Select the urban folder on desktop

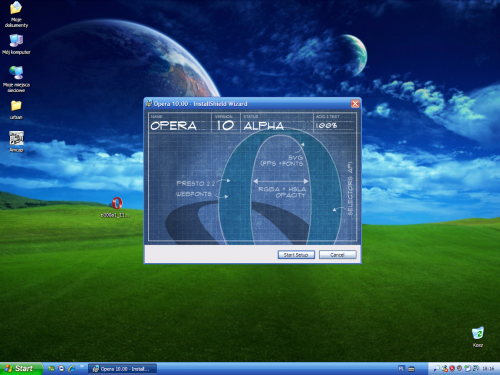point(16,110)
